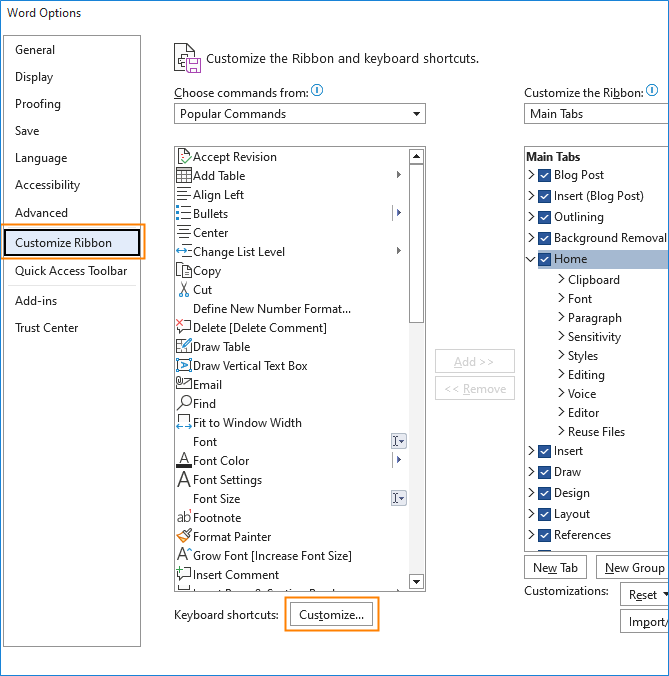669x676 pixels.
Task: Select Fit to Window Width icon
Action: 184,422
